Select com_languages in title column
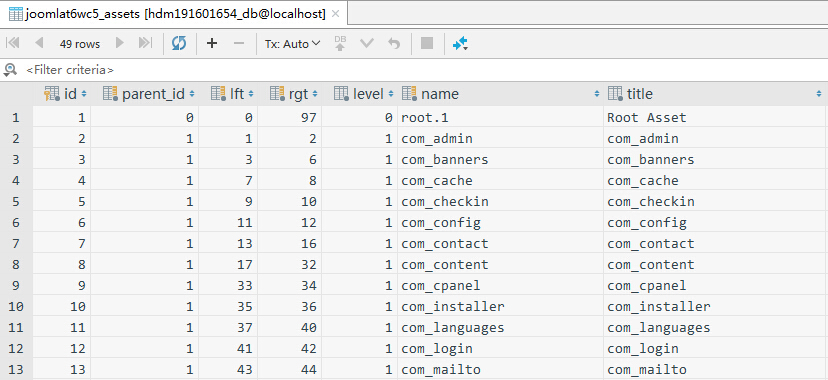This screenshot has height=380, width=828. 715,327
